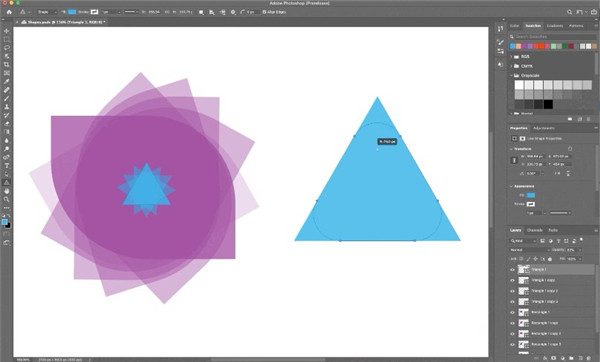Screen dimensions: 600x362
Task: Collapse the Transform section
Action: pyautogui.click(x=512, y=149)
